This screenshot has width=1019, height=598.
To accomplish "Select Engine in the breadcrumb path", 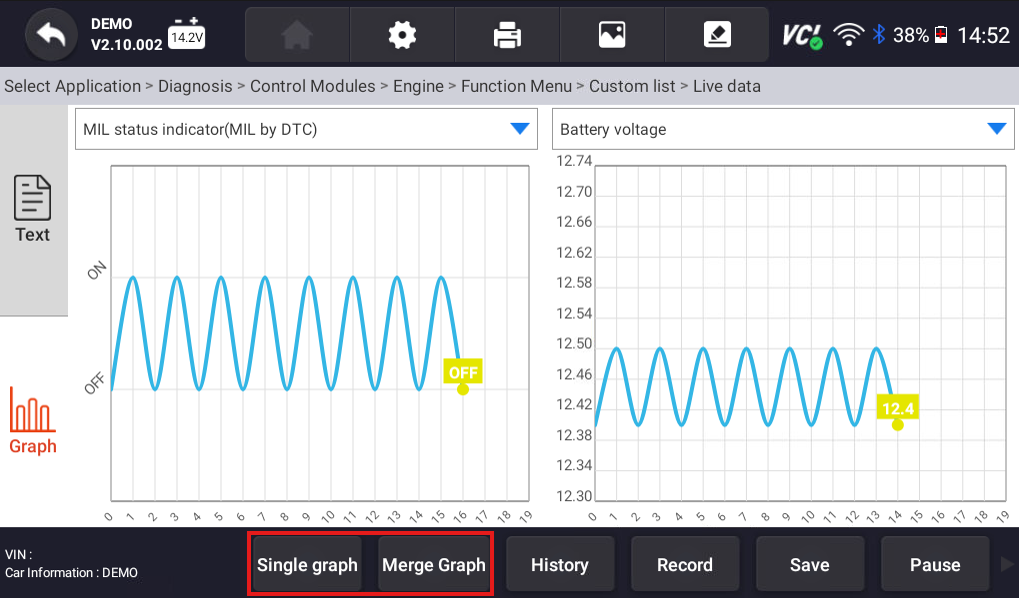I will coord(418,86).
